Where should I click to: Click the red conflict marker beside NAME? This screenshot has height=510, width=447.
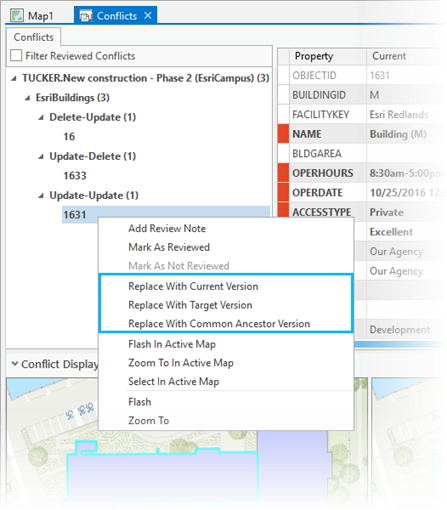pos(283,134)
